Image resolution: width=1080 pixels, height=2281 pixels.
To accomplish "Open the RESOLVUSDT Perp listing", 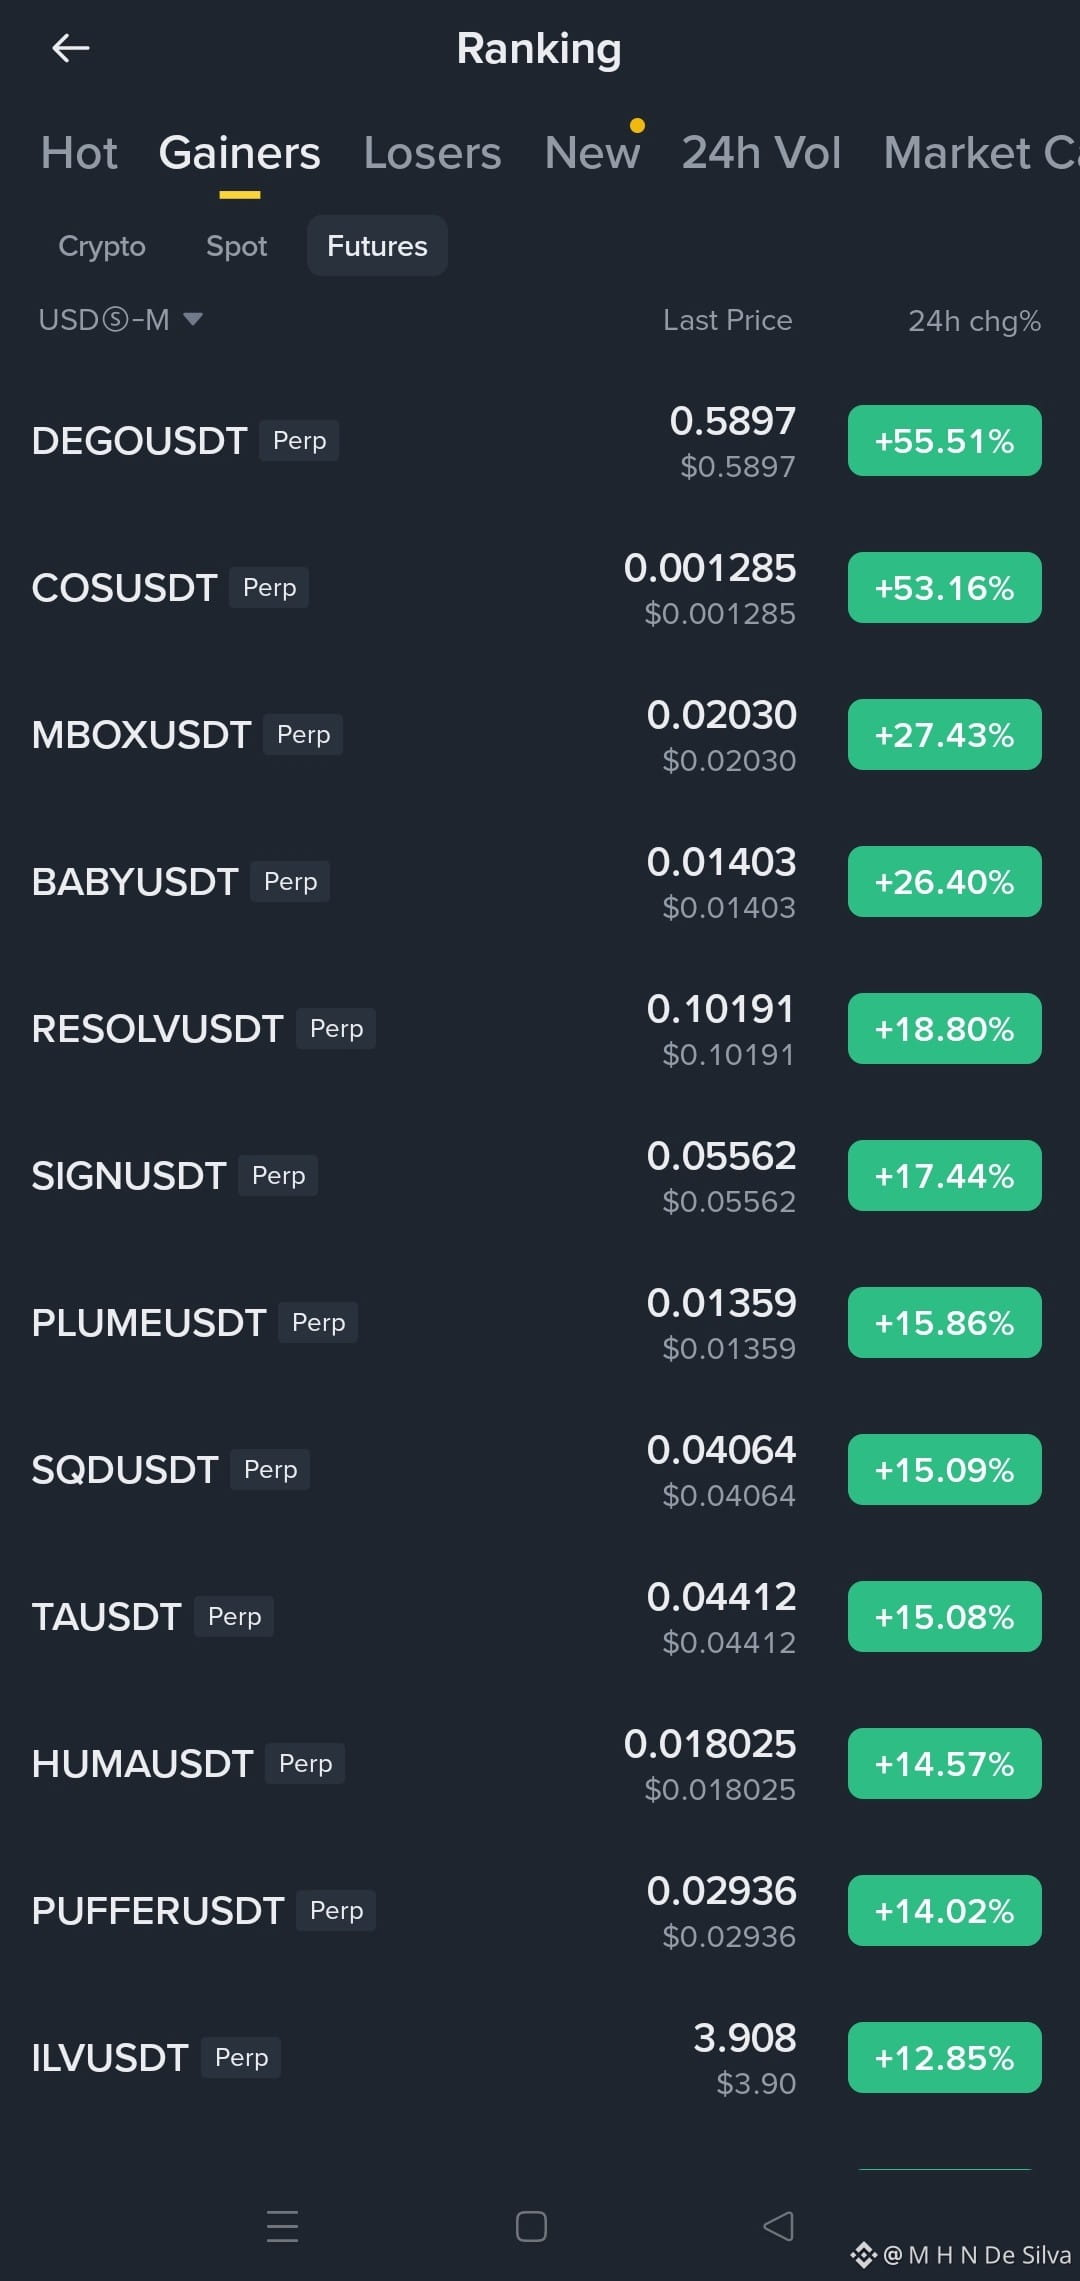I will (540, 1029).
